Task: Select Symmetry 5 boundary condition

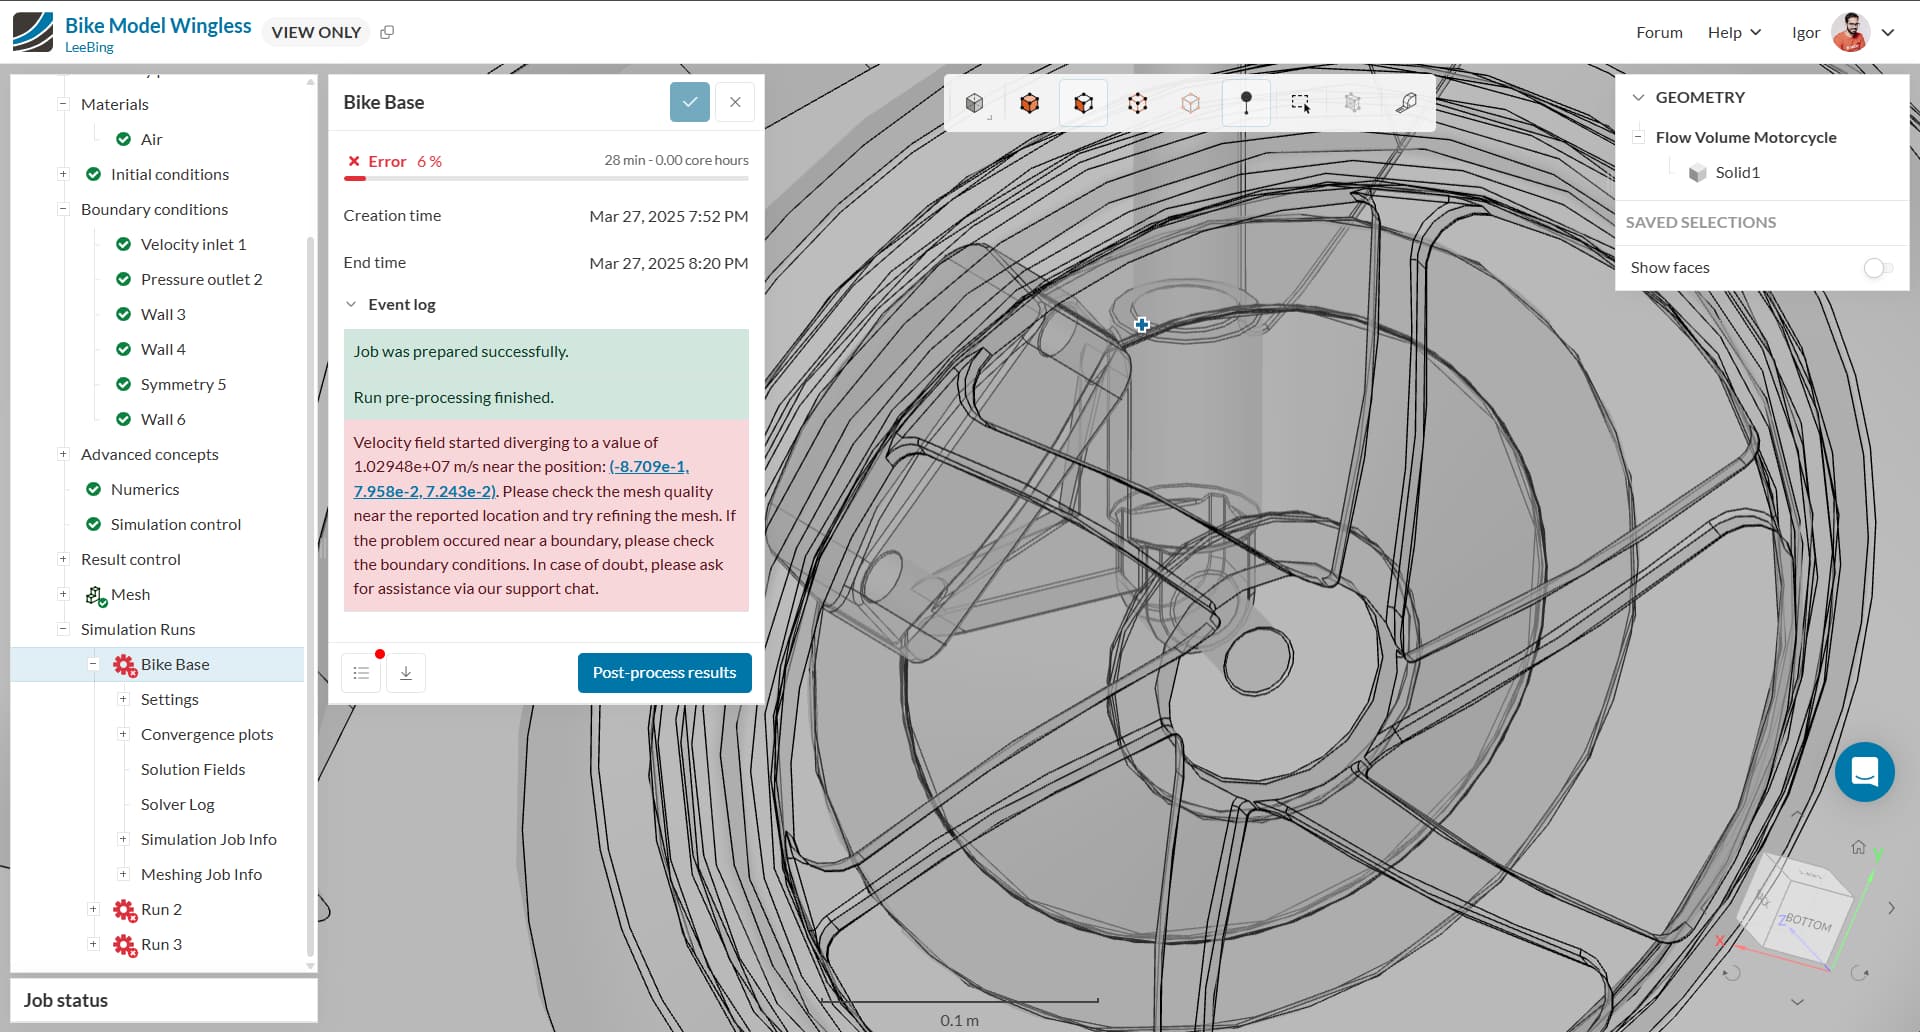Action: click(x=183, y=384)
